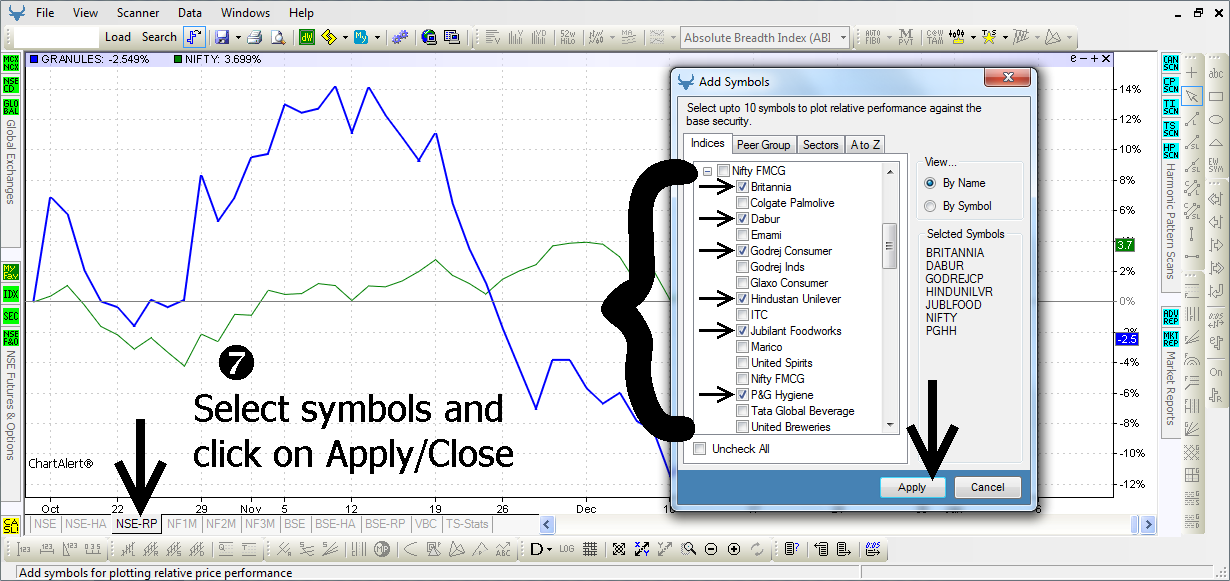This screenshot has width=1230, height=581.
Task: Click the zoom in plus icon
Action: click(734, 549)
